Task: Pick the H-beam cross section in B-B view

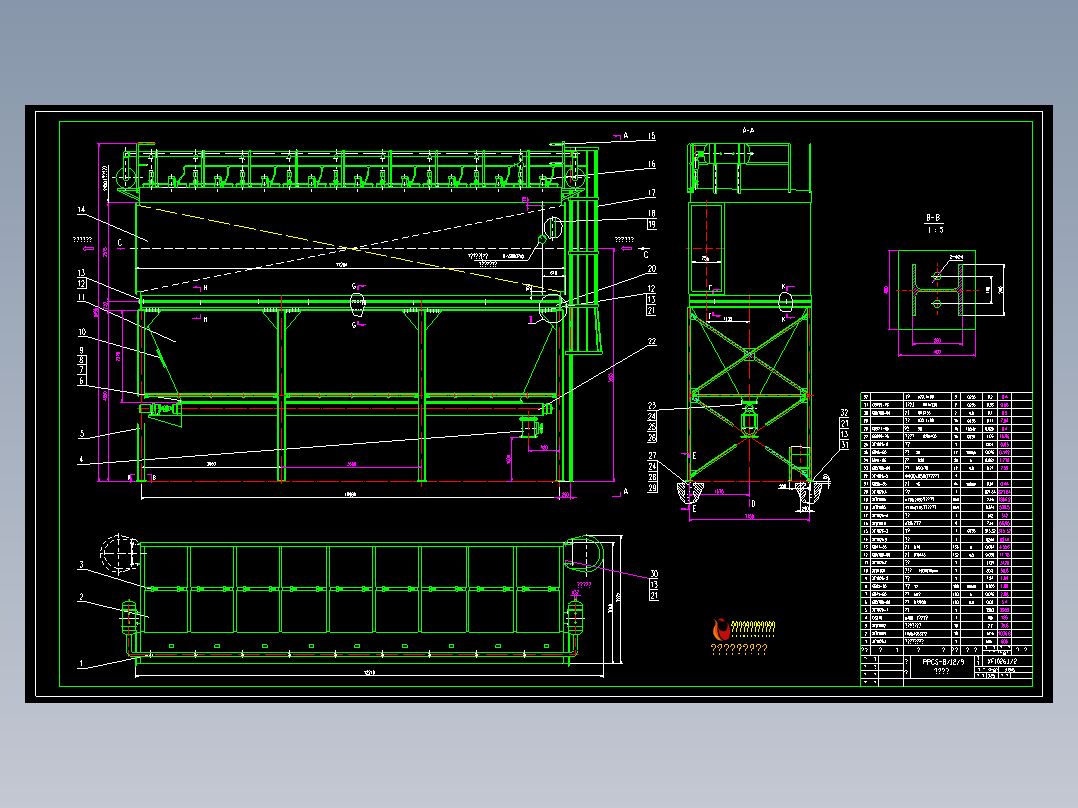Action: 936,290
